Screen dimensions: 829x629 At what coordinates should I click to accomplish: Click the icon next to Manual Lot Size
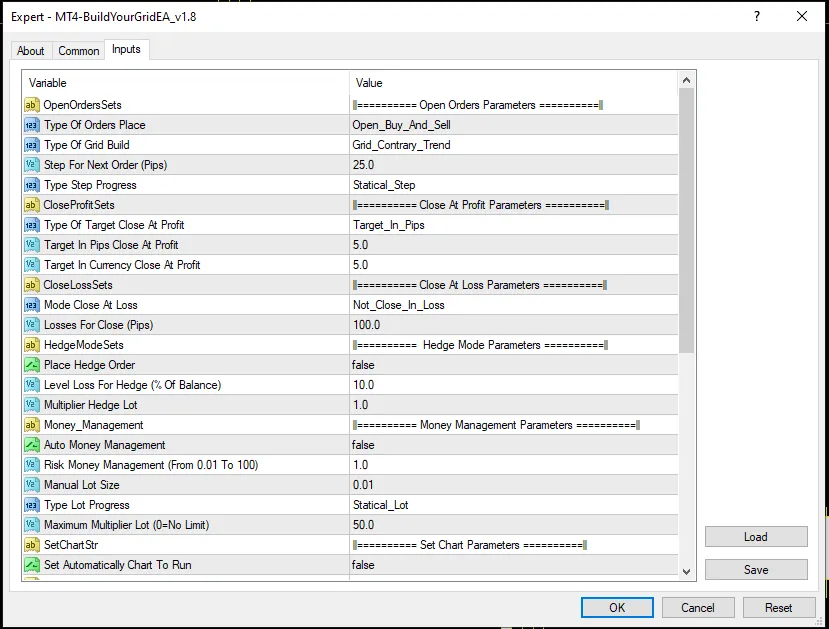coord(31,485)
